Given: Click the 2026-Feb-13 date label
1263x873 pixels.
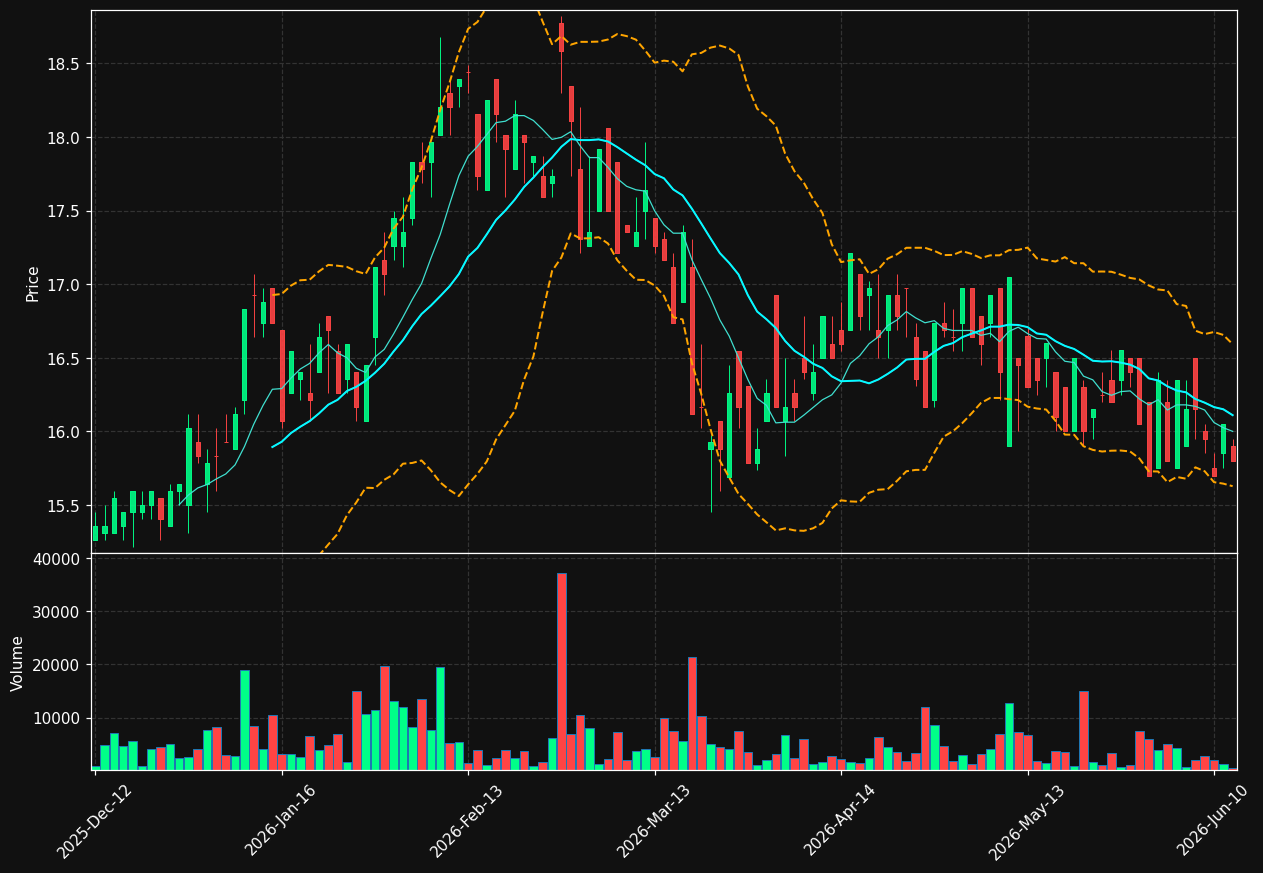Looking at the screenshot, I should coord(467,821).
